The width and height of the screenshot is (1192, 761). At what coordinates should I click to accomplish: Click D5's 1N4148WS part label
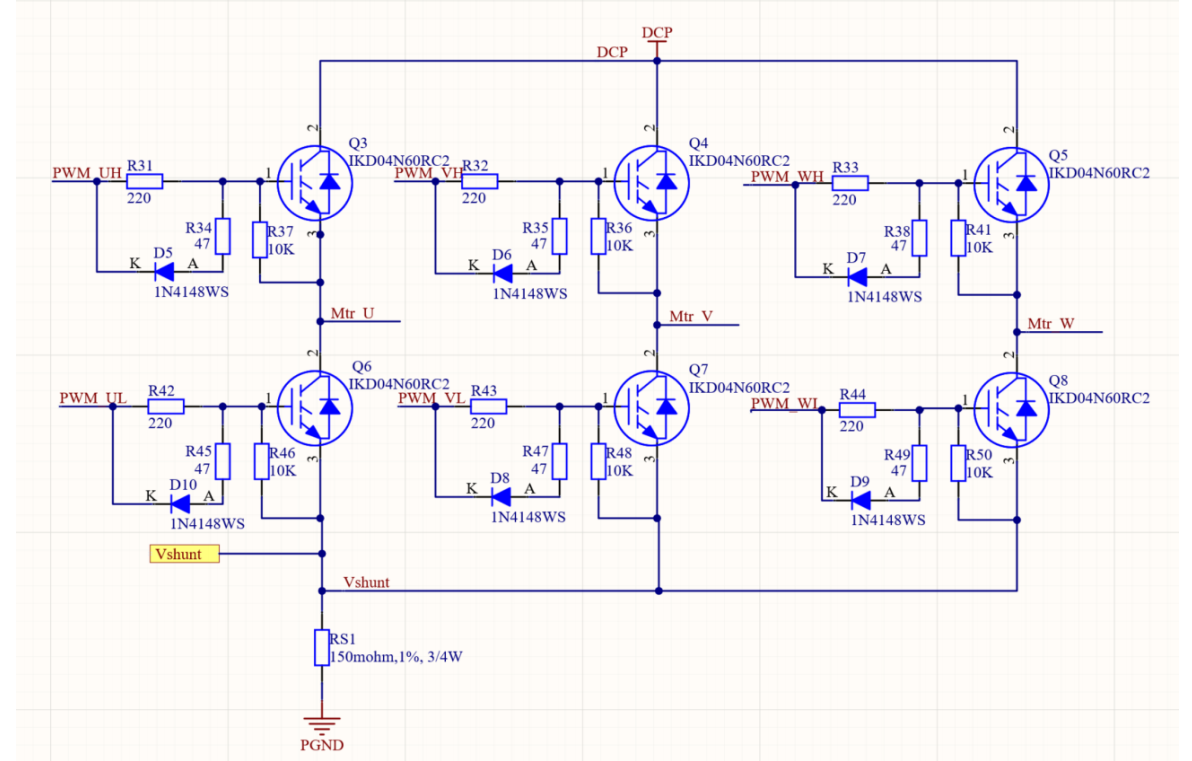coord(191,292)
